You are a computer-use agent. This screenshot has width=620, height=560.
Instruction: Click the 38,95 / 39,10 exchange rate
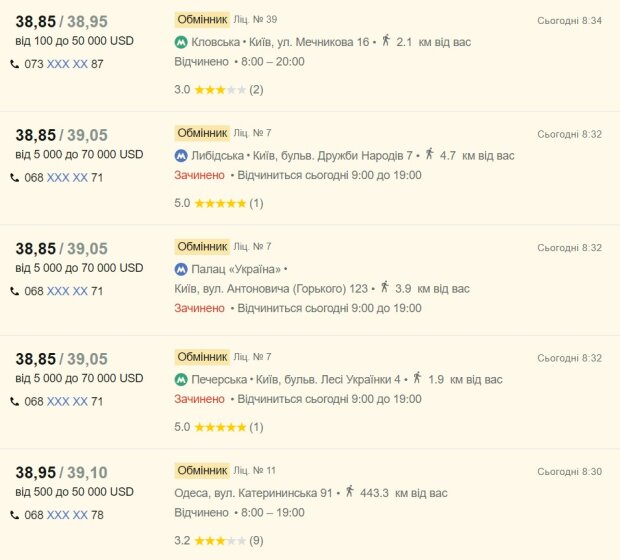(x=61, y=473)
